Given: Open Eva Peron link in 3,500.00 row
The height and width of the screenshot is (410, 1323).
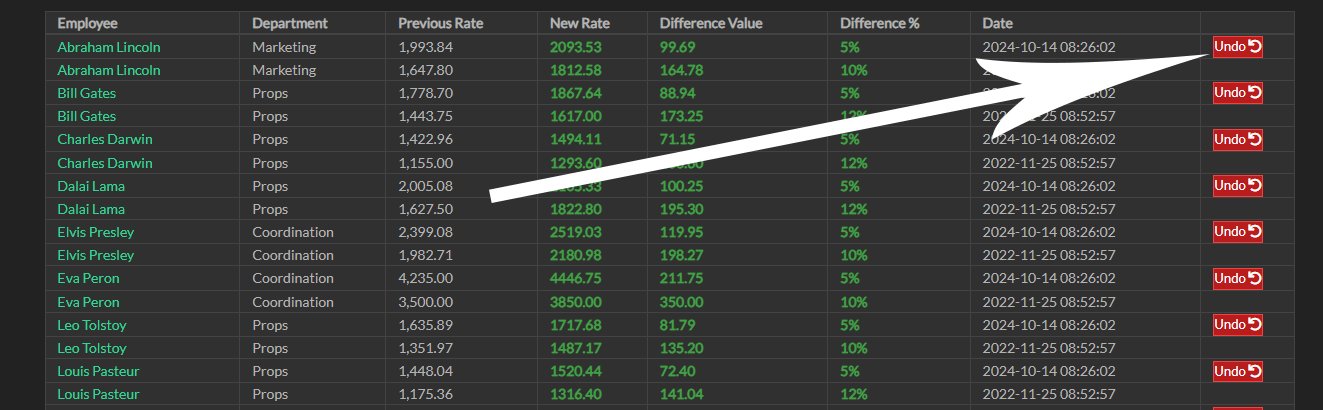Looking at the screenshot, I should (88, 302).
